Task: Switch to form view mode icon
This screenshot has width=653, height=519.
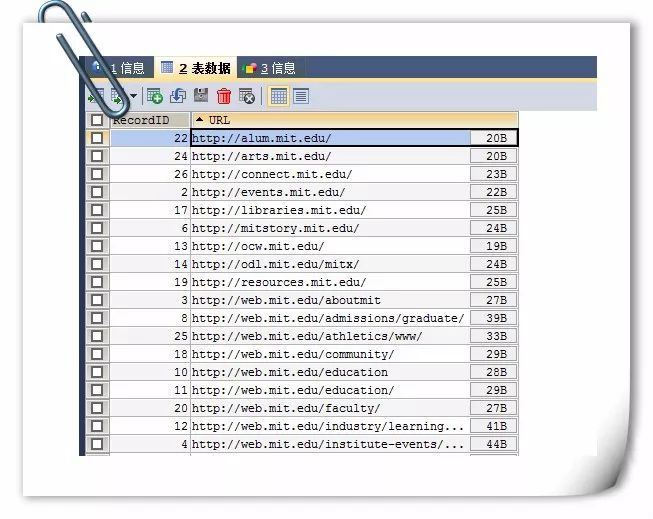Action: [301, 96]
